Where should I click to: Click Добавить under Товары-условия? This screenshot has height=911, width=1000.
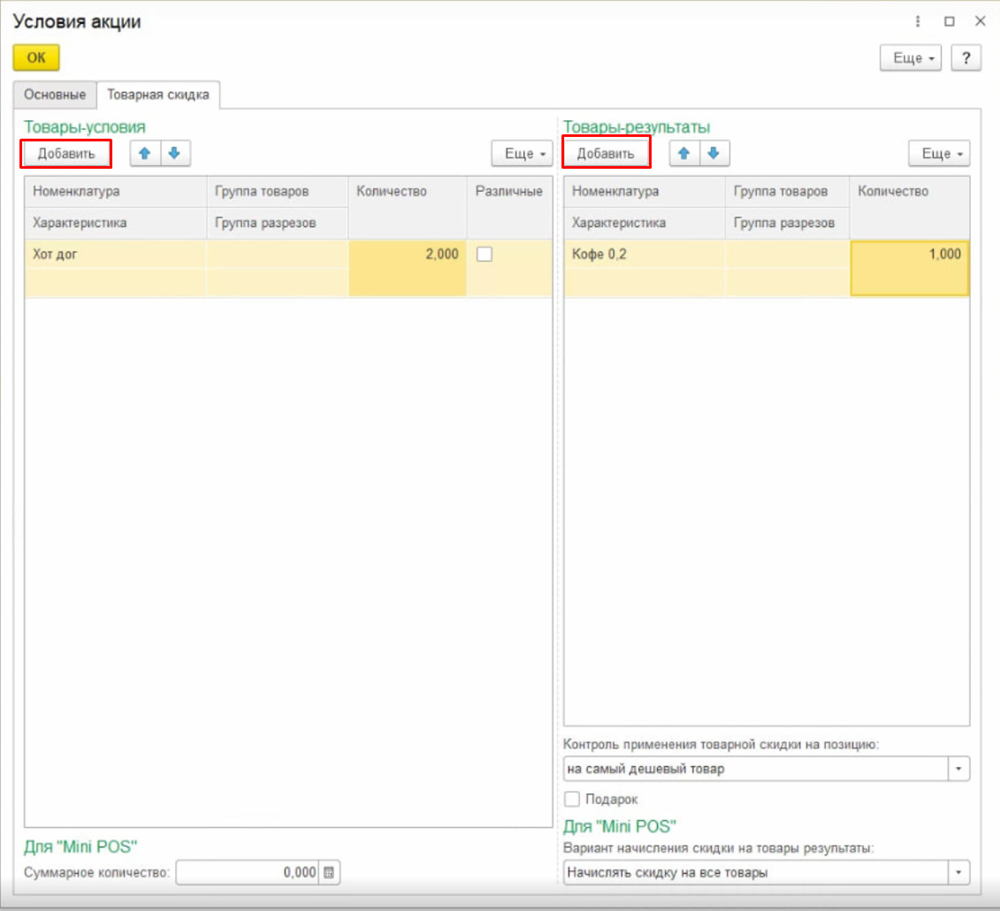tap(66, 154)
